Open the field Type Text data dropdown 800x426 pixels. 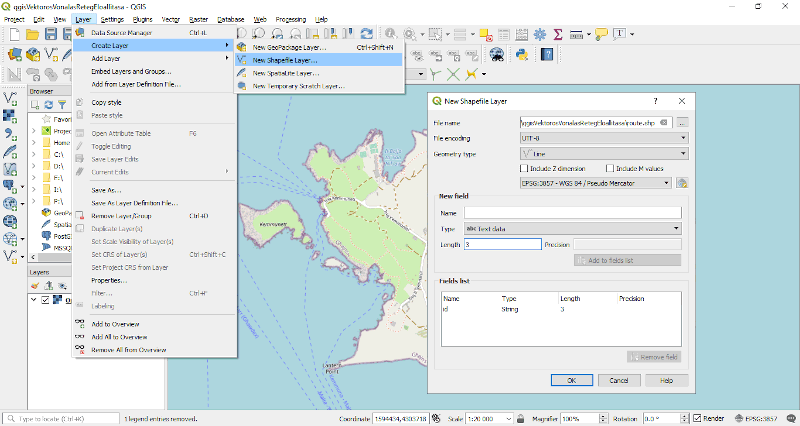572,229
